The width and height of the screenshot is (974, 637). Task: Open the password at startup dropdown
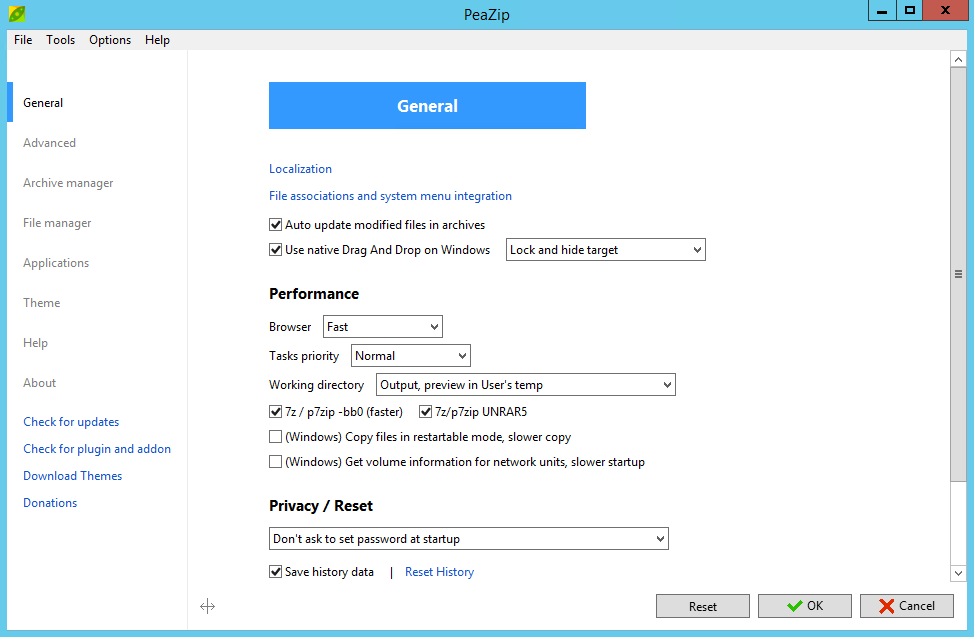(x=469, y=539)
